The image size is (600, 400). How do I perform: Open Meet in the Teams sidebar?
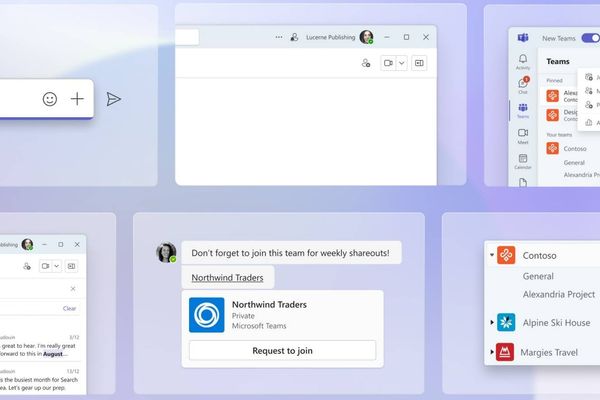click(523, 136)
